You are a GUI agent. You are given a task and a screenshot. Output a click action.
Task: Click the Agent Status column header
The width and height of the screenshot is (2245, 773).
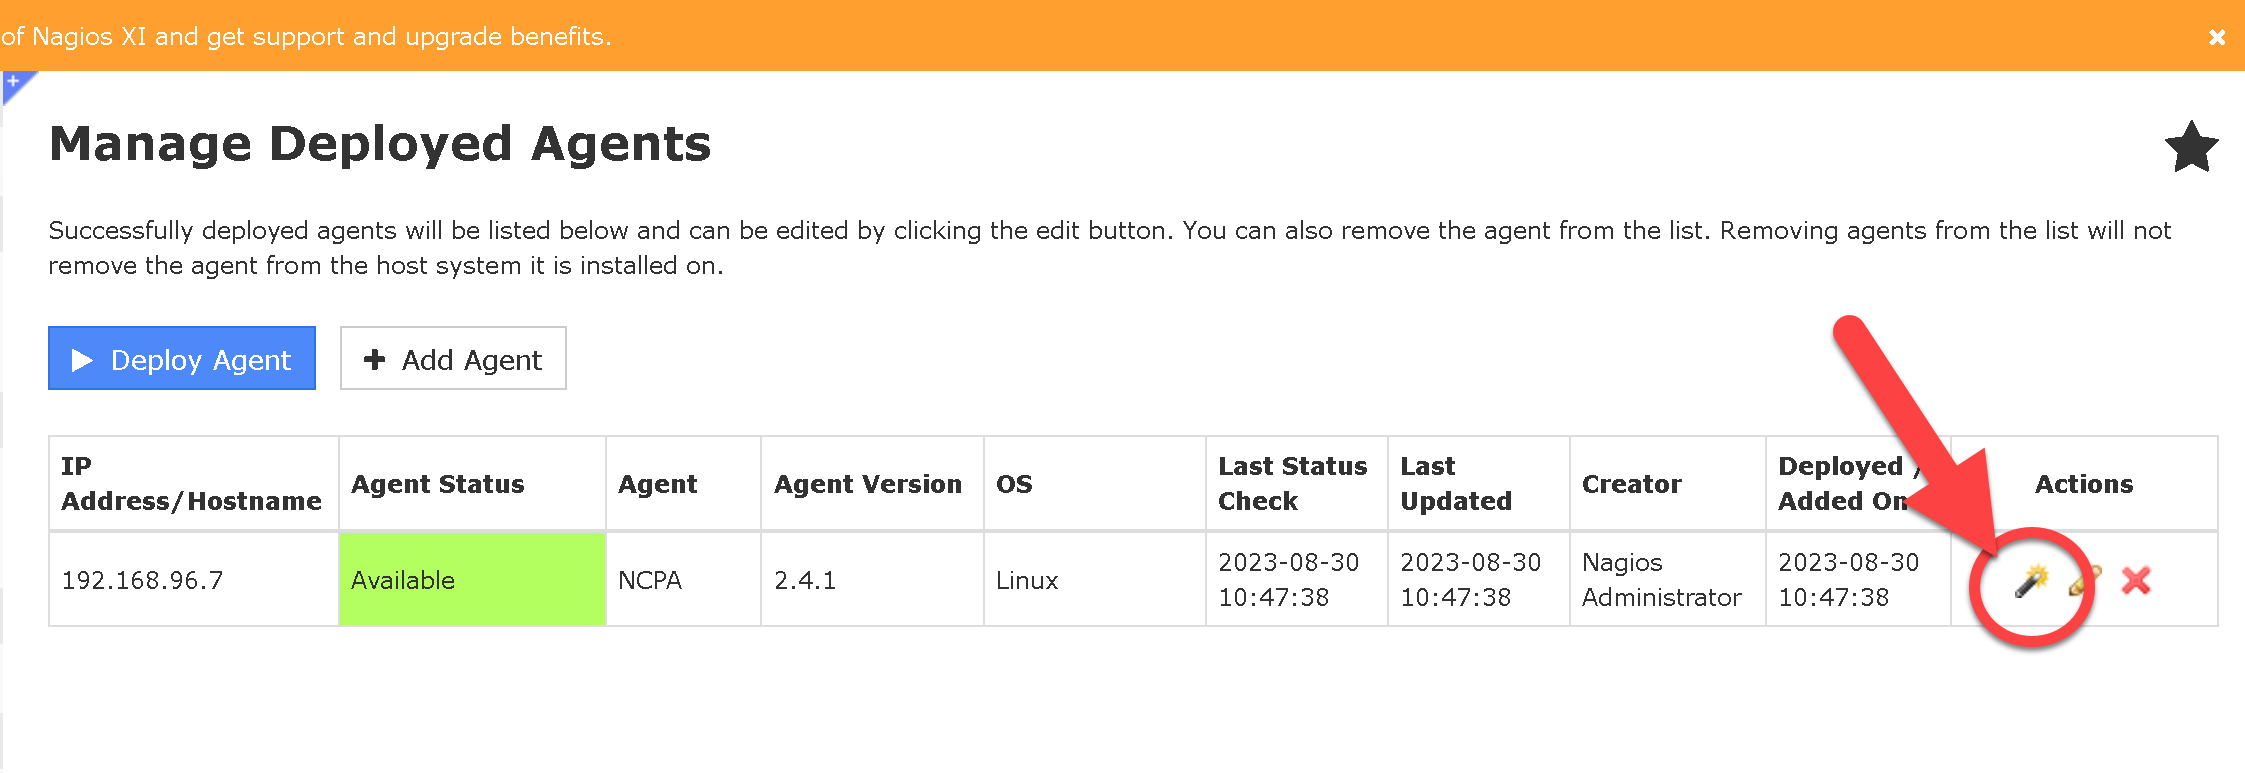click(x=437, y=484)
